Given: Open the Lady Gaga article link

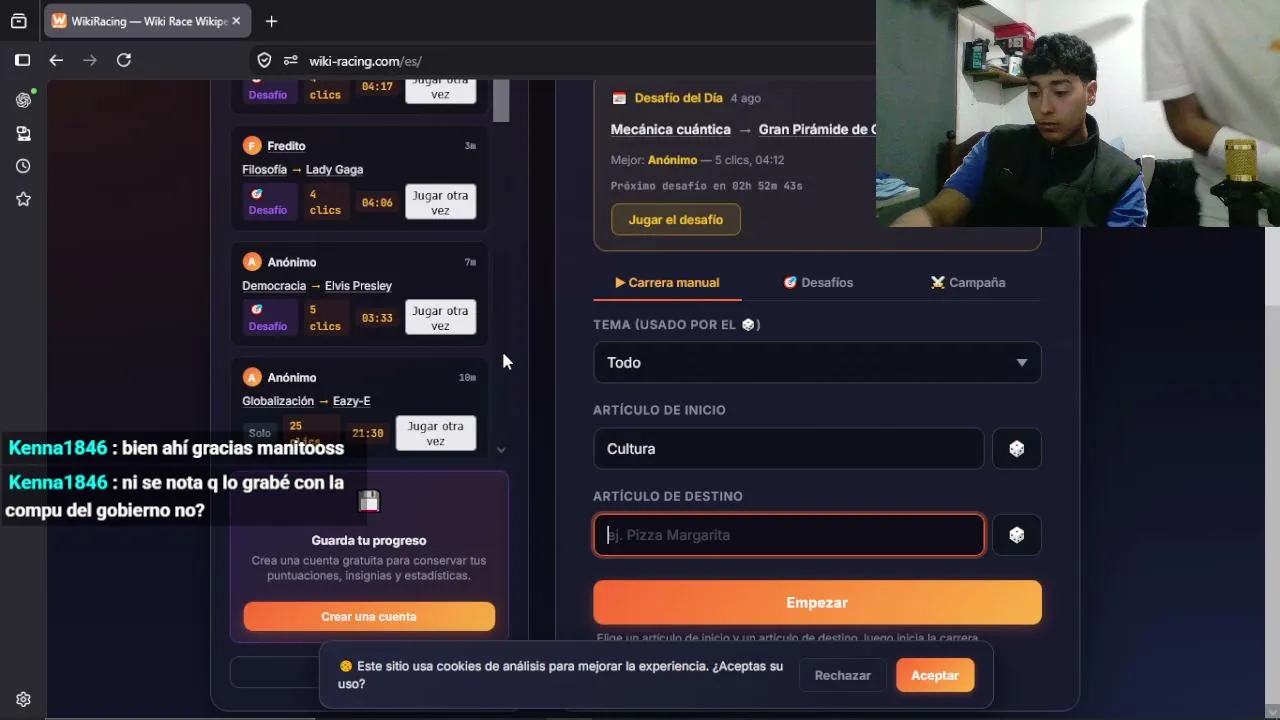Looking at the screenshot, I should click(x=334, y=170).
